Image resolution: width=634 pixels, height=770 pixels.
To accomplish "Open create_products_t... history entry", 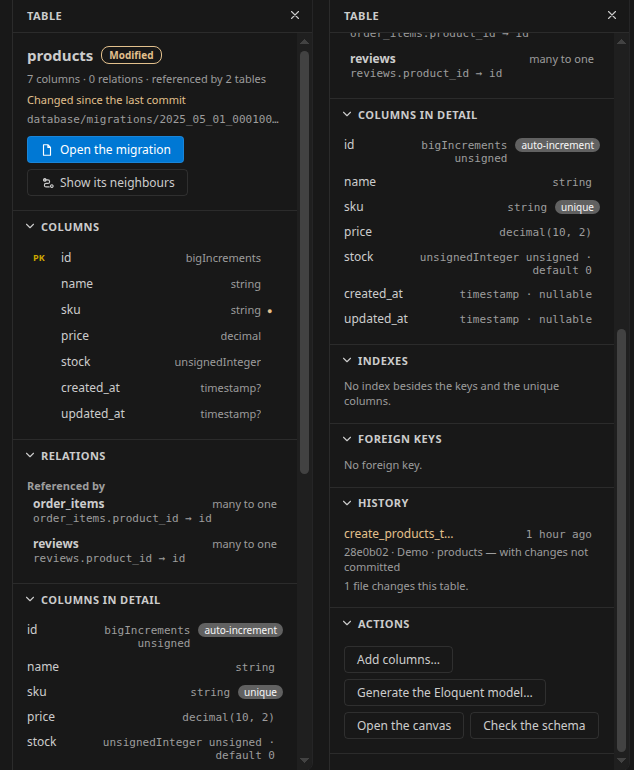I will coord(399,534).
